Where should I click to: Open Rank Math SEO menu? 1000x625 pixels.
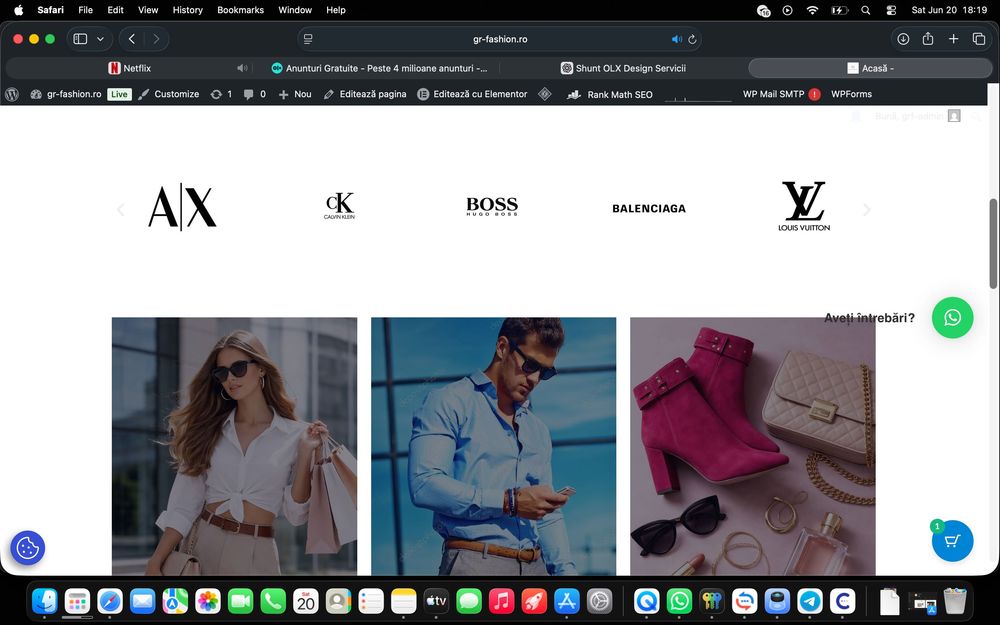(x=610, y=94)
